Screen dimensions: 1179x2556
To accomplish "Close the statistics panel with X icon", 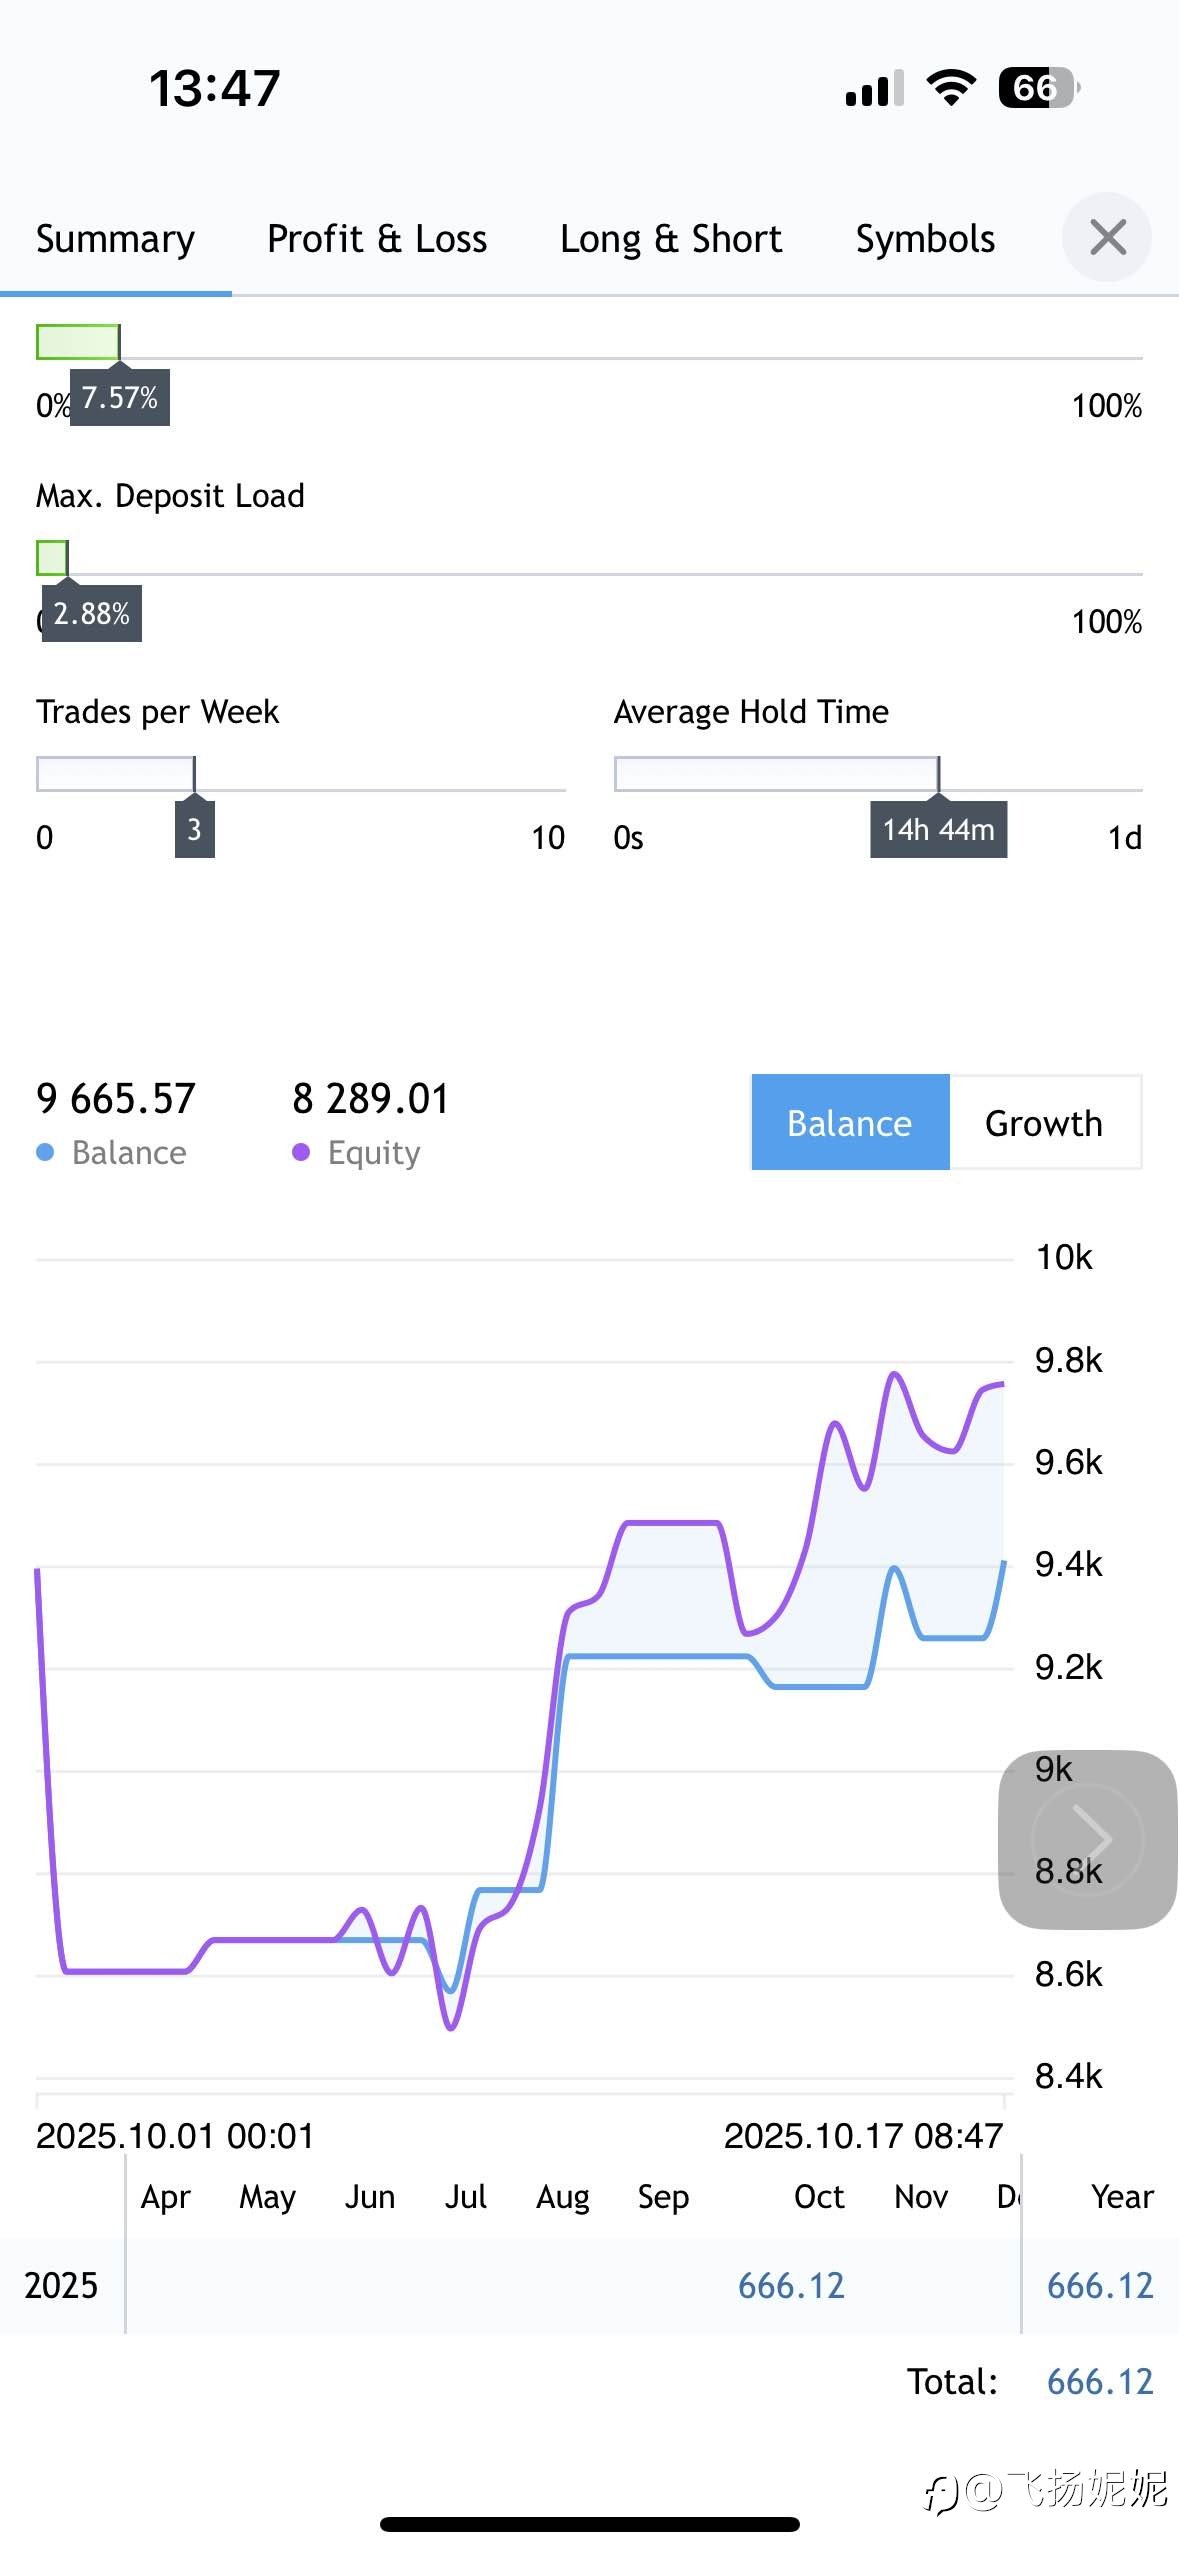I will [1107, 238].
